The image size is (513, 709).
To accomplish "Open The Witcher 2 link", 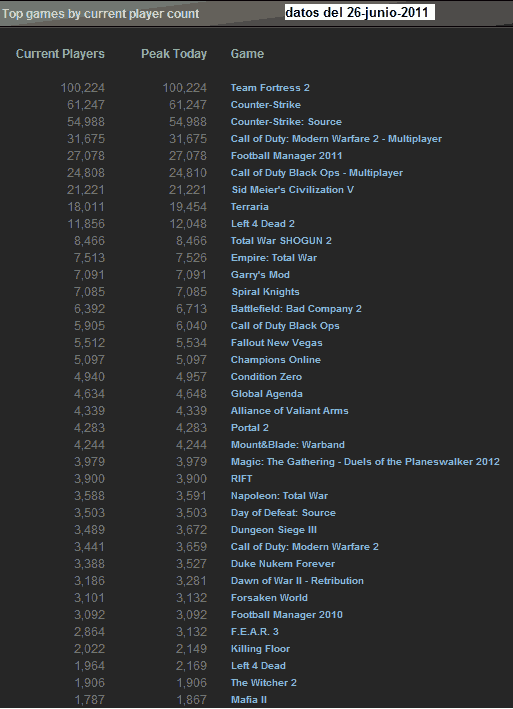I will [264, 683].
